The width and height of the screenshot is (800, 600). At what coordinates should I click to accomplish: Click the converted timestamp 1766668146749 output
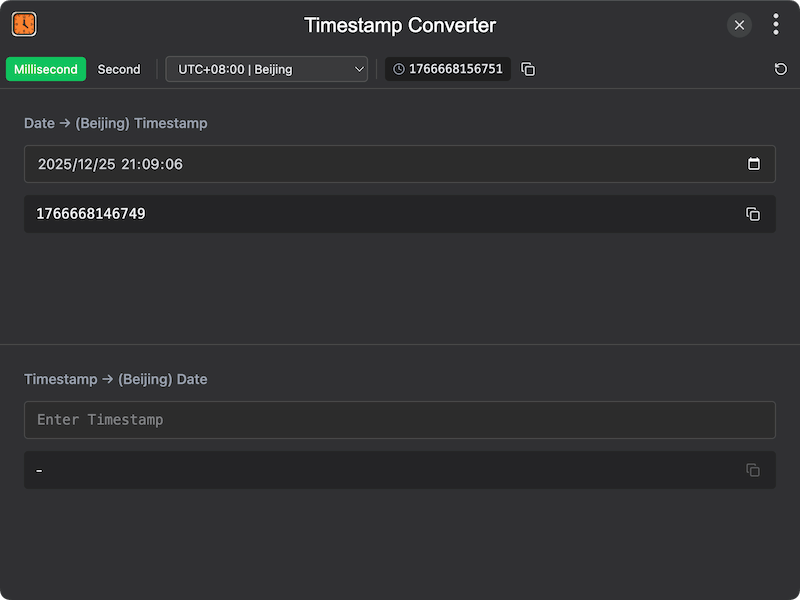coord(91,214)
